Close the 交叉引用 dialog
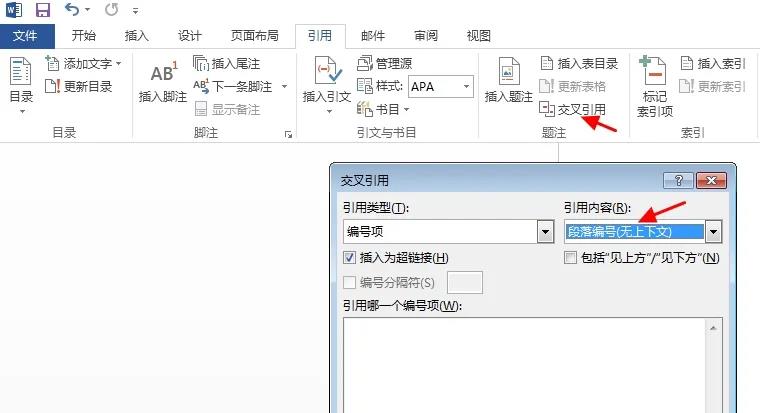This screenshot has height=413, width=760. pos(711,181)
